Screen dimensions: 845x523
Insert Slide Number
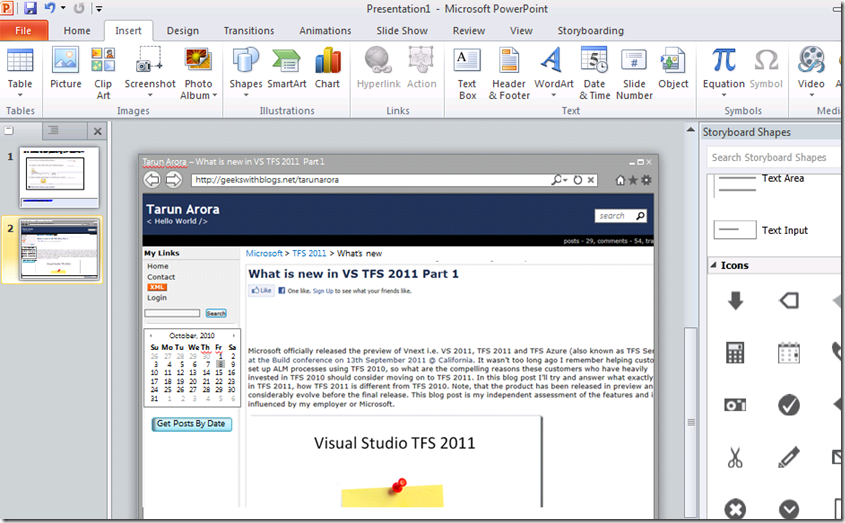(x=634, y=73)
